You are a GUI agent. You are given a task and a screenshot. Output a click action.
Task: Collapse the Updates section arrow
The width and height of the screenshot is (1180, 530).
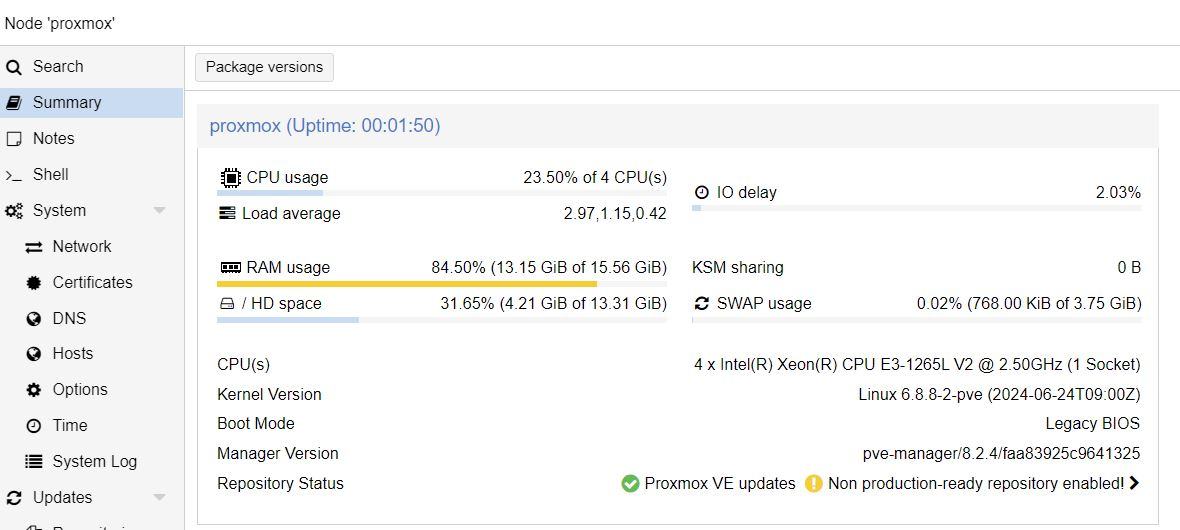159,498
